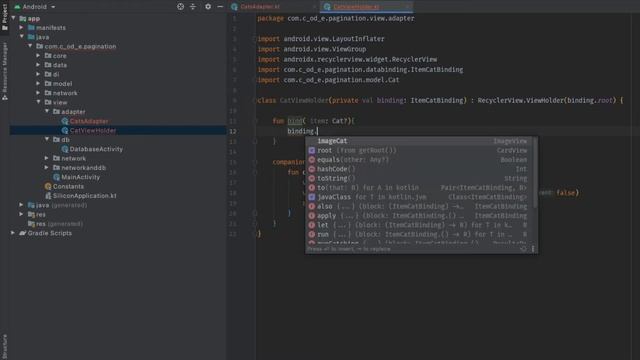Select CatsAdapter file in project tree

[x=89, y=121]
